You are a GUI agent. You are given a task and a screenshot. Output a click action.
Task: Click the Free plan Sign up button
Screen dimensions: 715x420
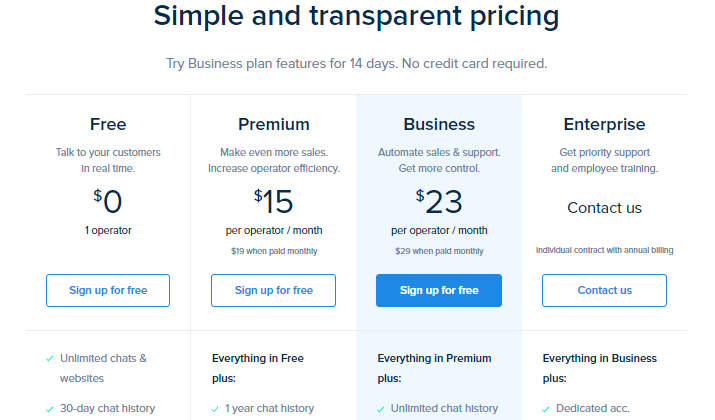coord(108,290)
